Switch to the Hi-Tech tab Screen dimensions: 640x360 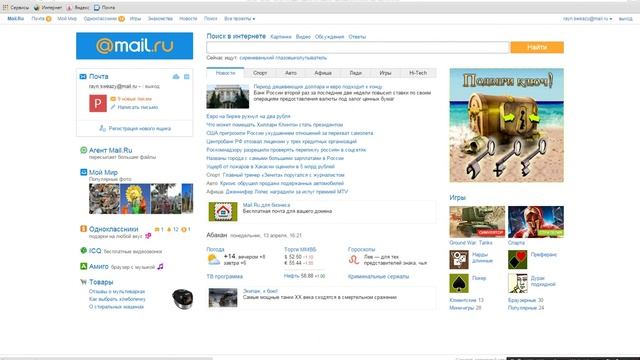pos(418,73)
